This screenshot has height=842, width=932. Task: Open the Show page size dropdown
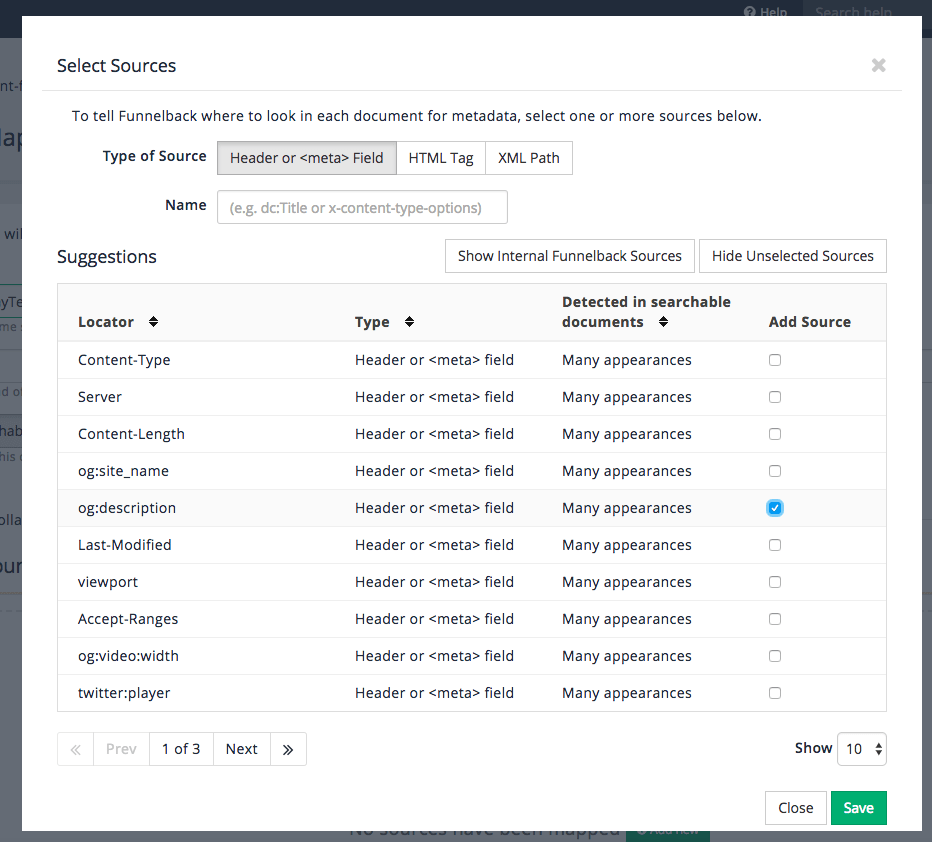[x=861, y=748]
